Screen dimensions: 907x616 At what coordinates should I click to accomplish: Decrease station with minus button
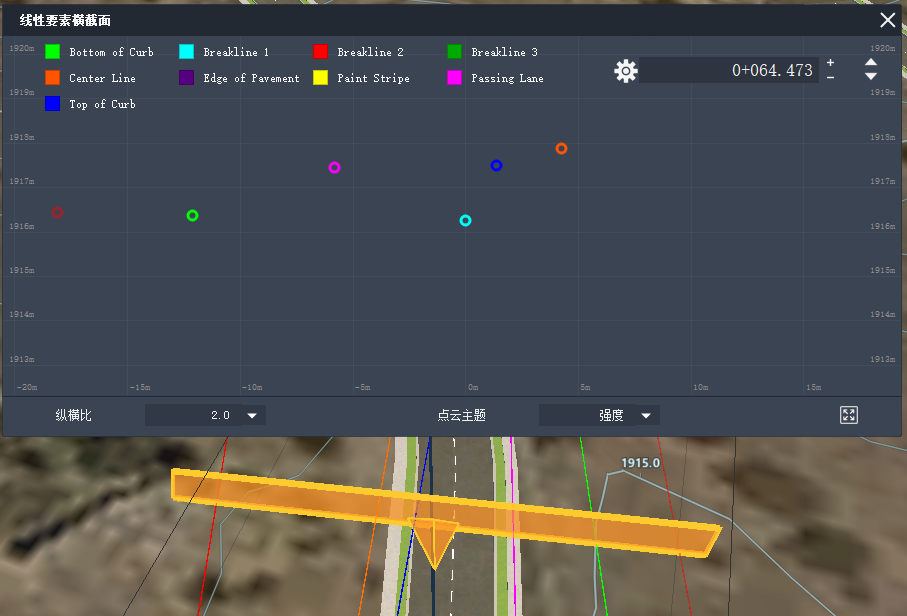click(x=830, y=78)
